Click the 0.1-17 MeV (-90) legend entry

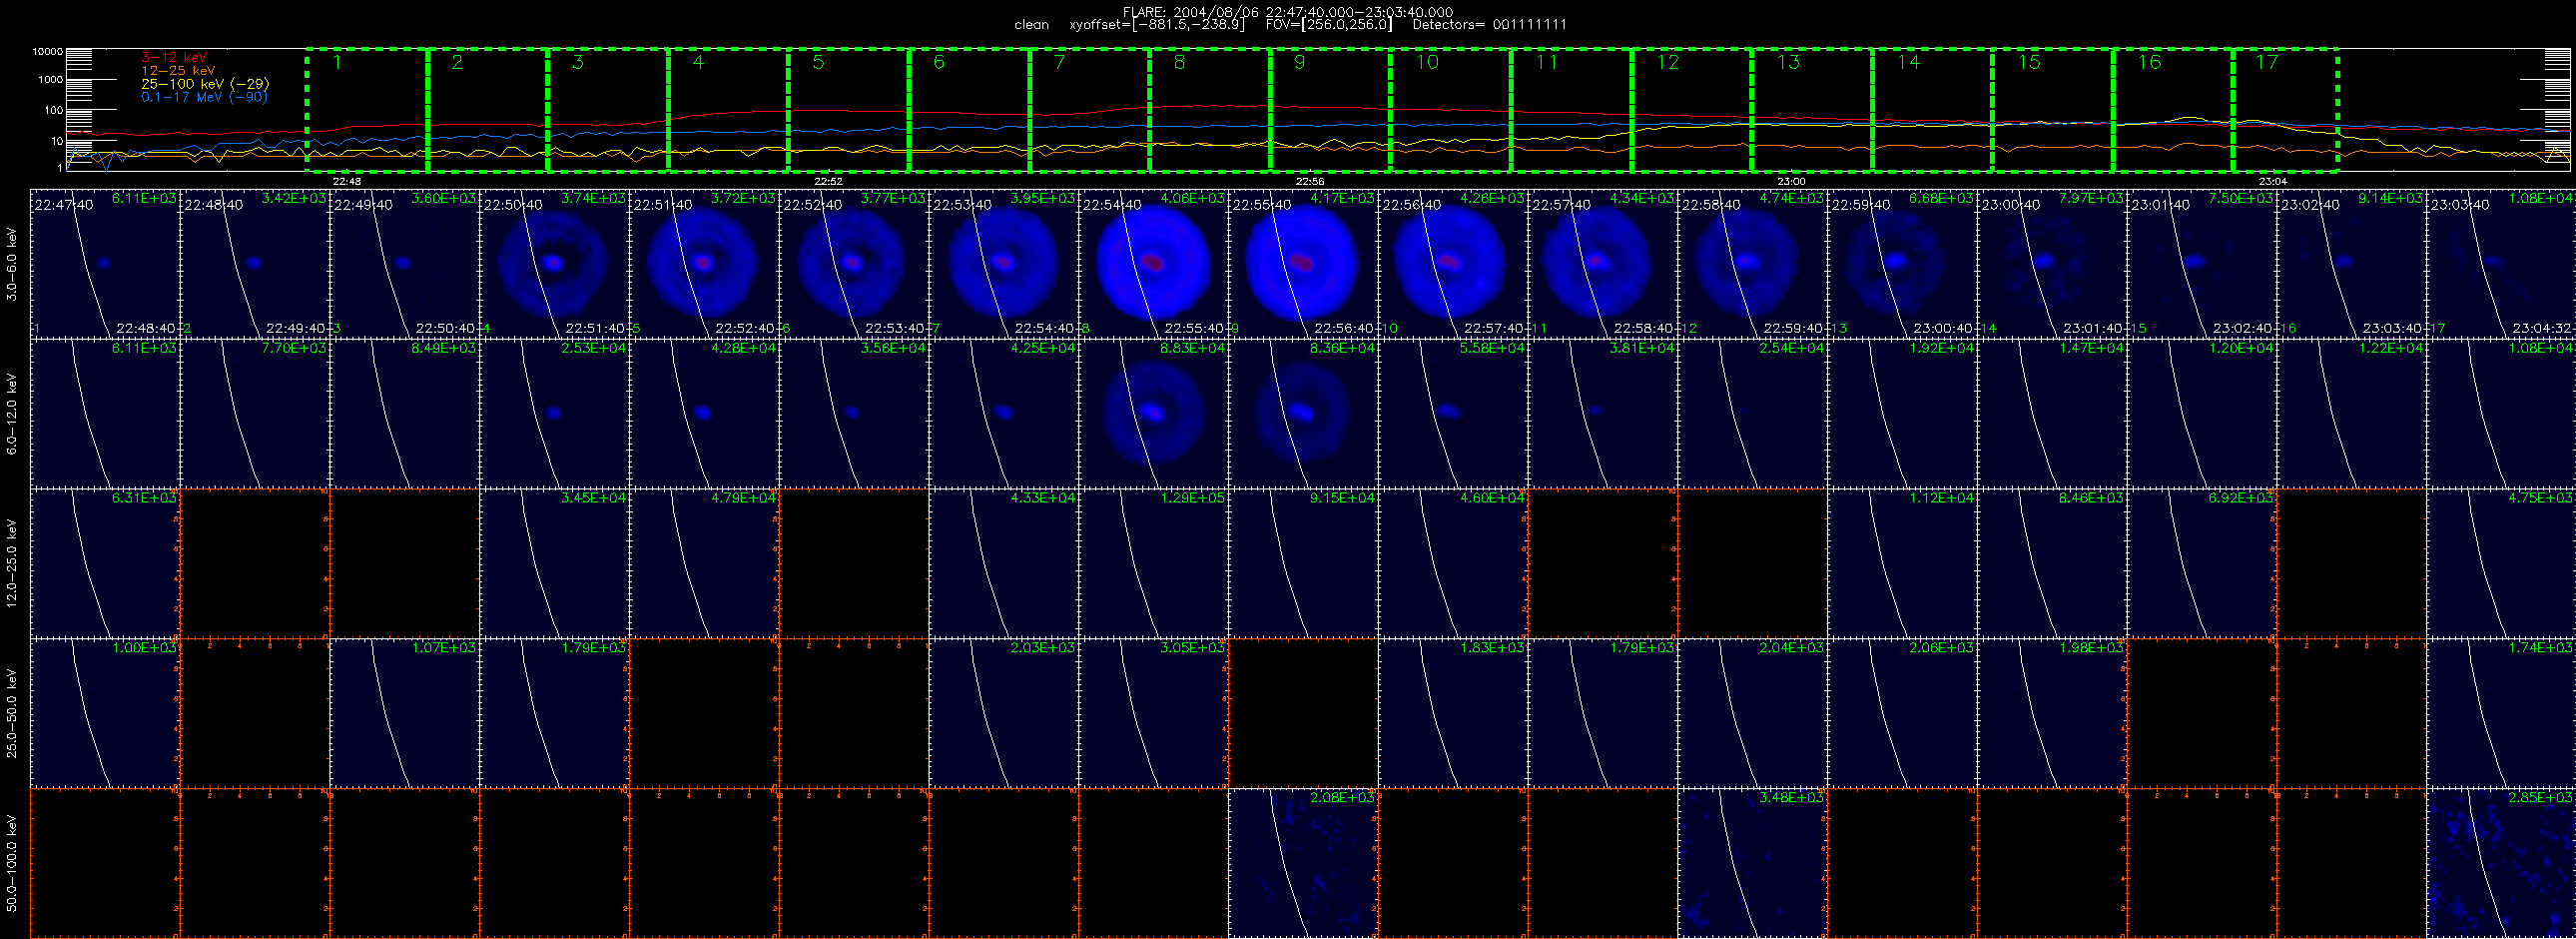pyautogui.click(x=204, y=97)
